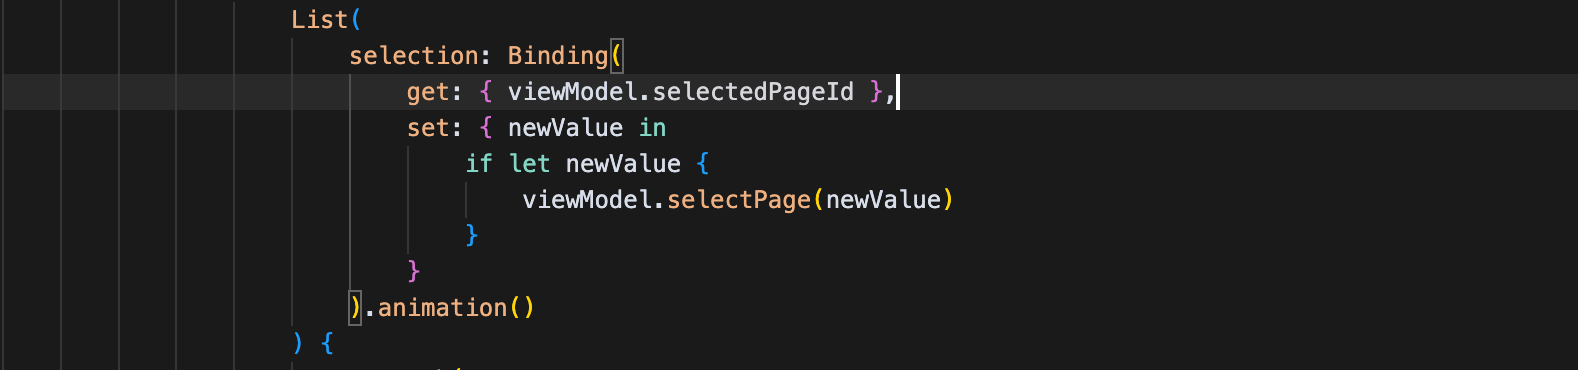The image size is (1578, 370).
Task: Click the opening parenthesis after Binding
Action: pyautogui.click(x=616, y=56)
